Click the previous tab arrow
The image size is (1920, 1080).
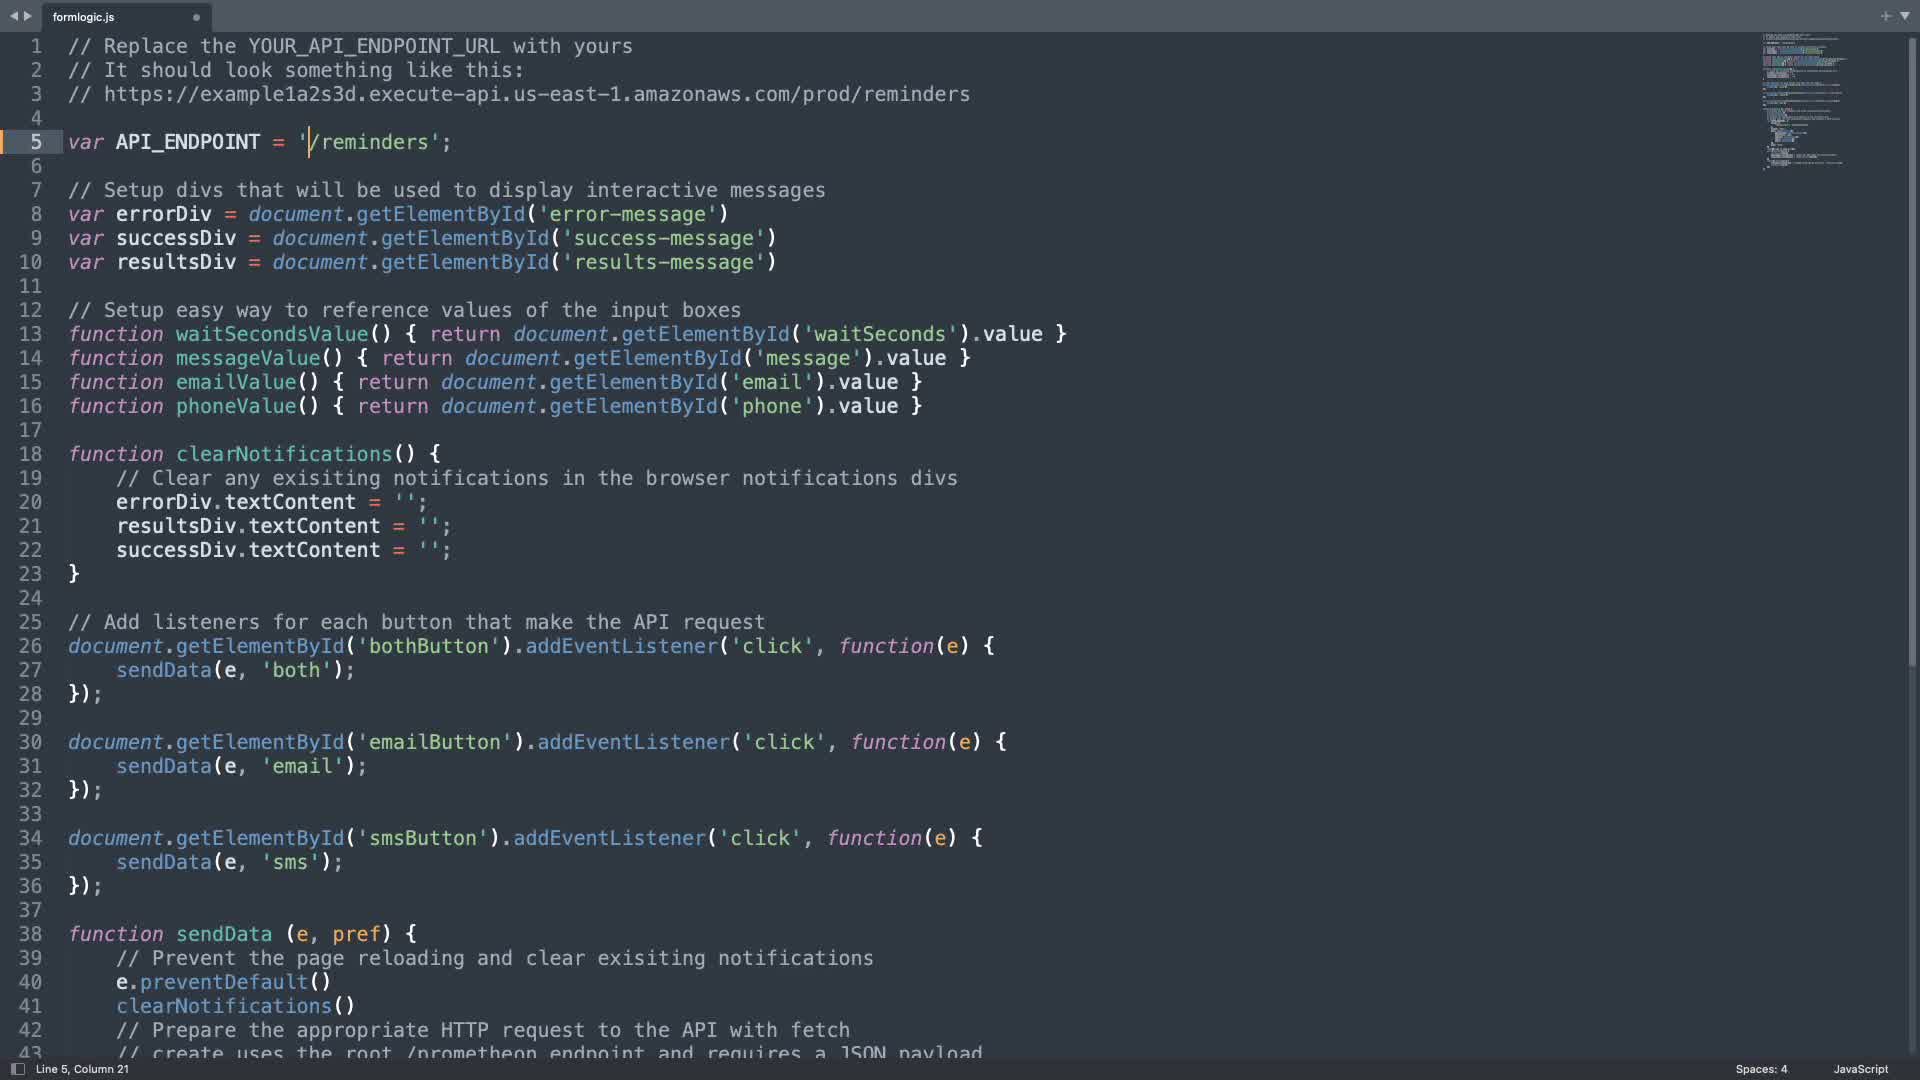click(x=13, y=16)
